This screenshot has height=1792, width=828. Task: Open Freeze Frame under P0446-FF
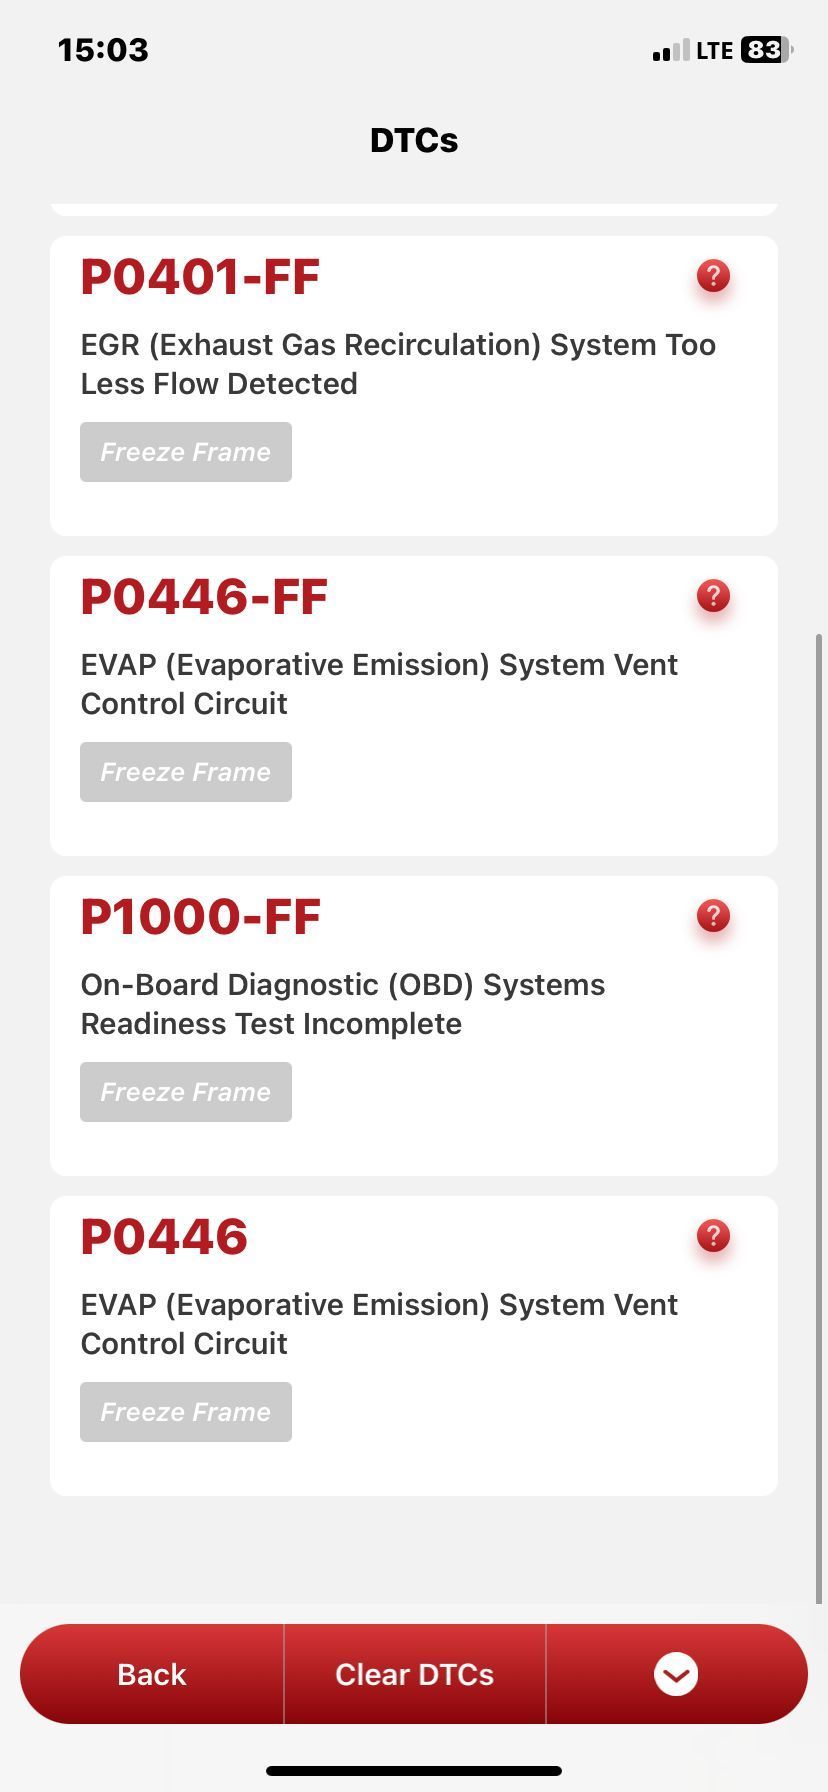pyautogui.click(x=186, y=772)
